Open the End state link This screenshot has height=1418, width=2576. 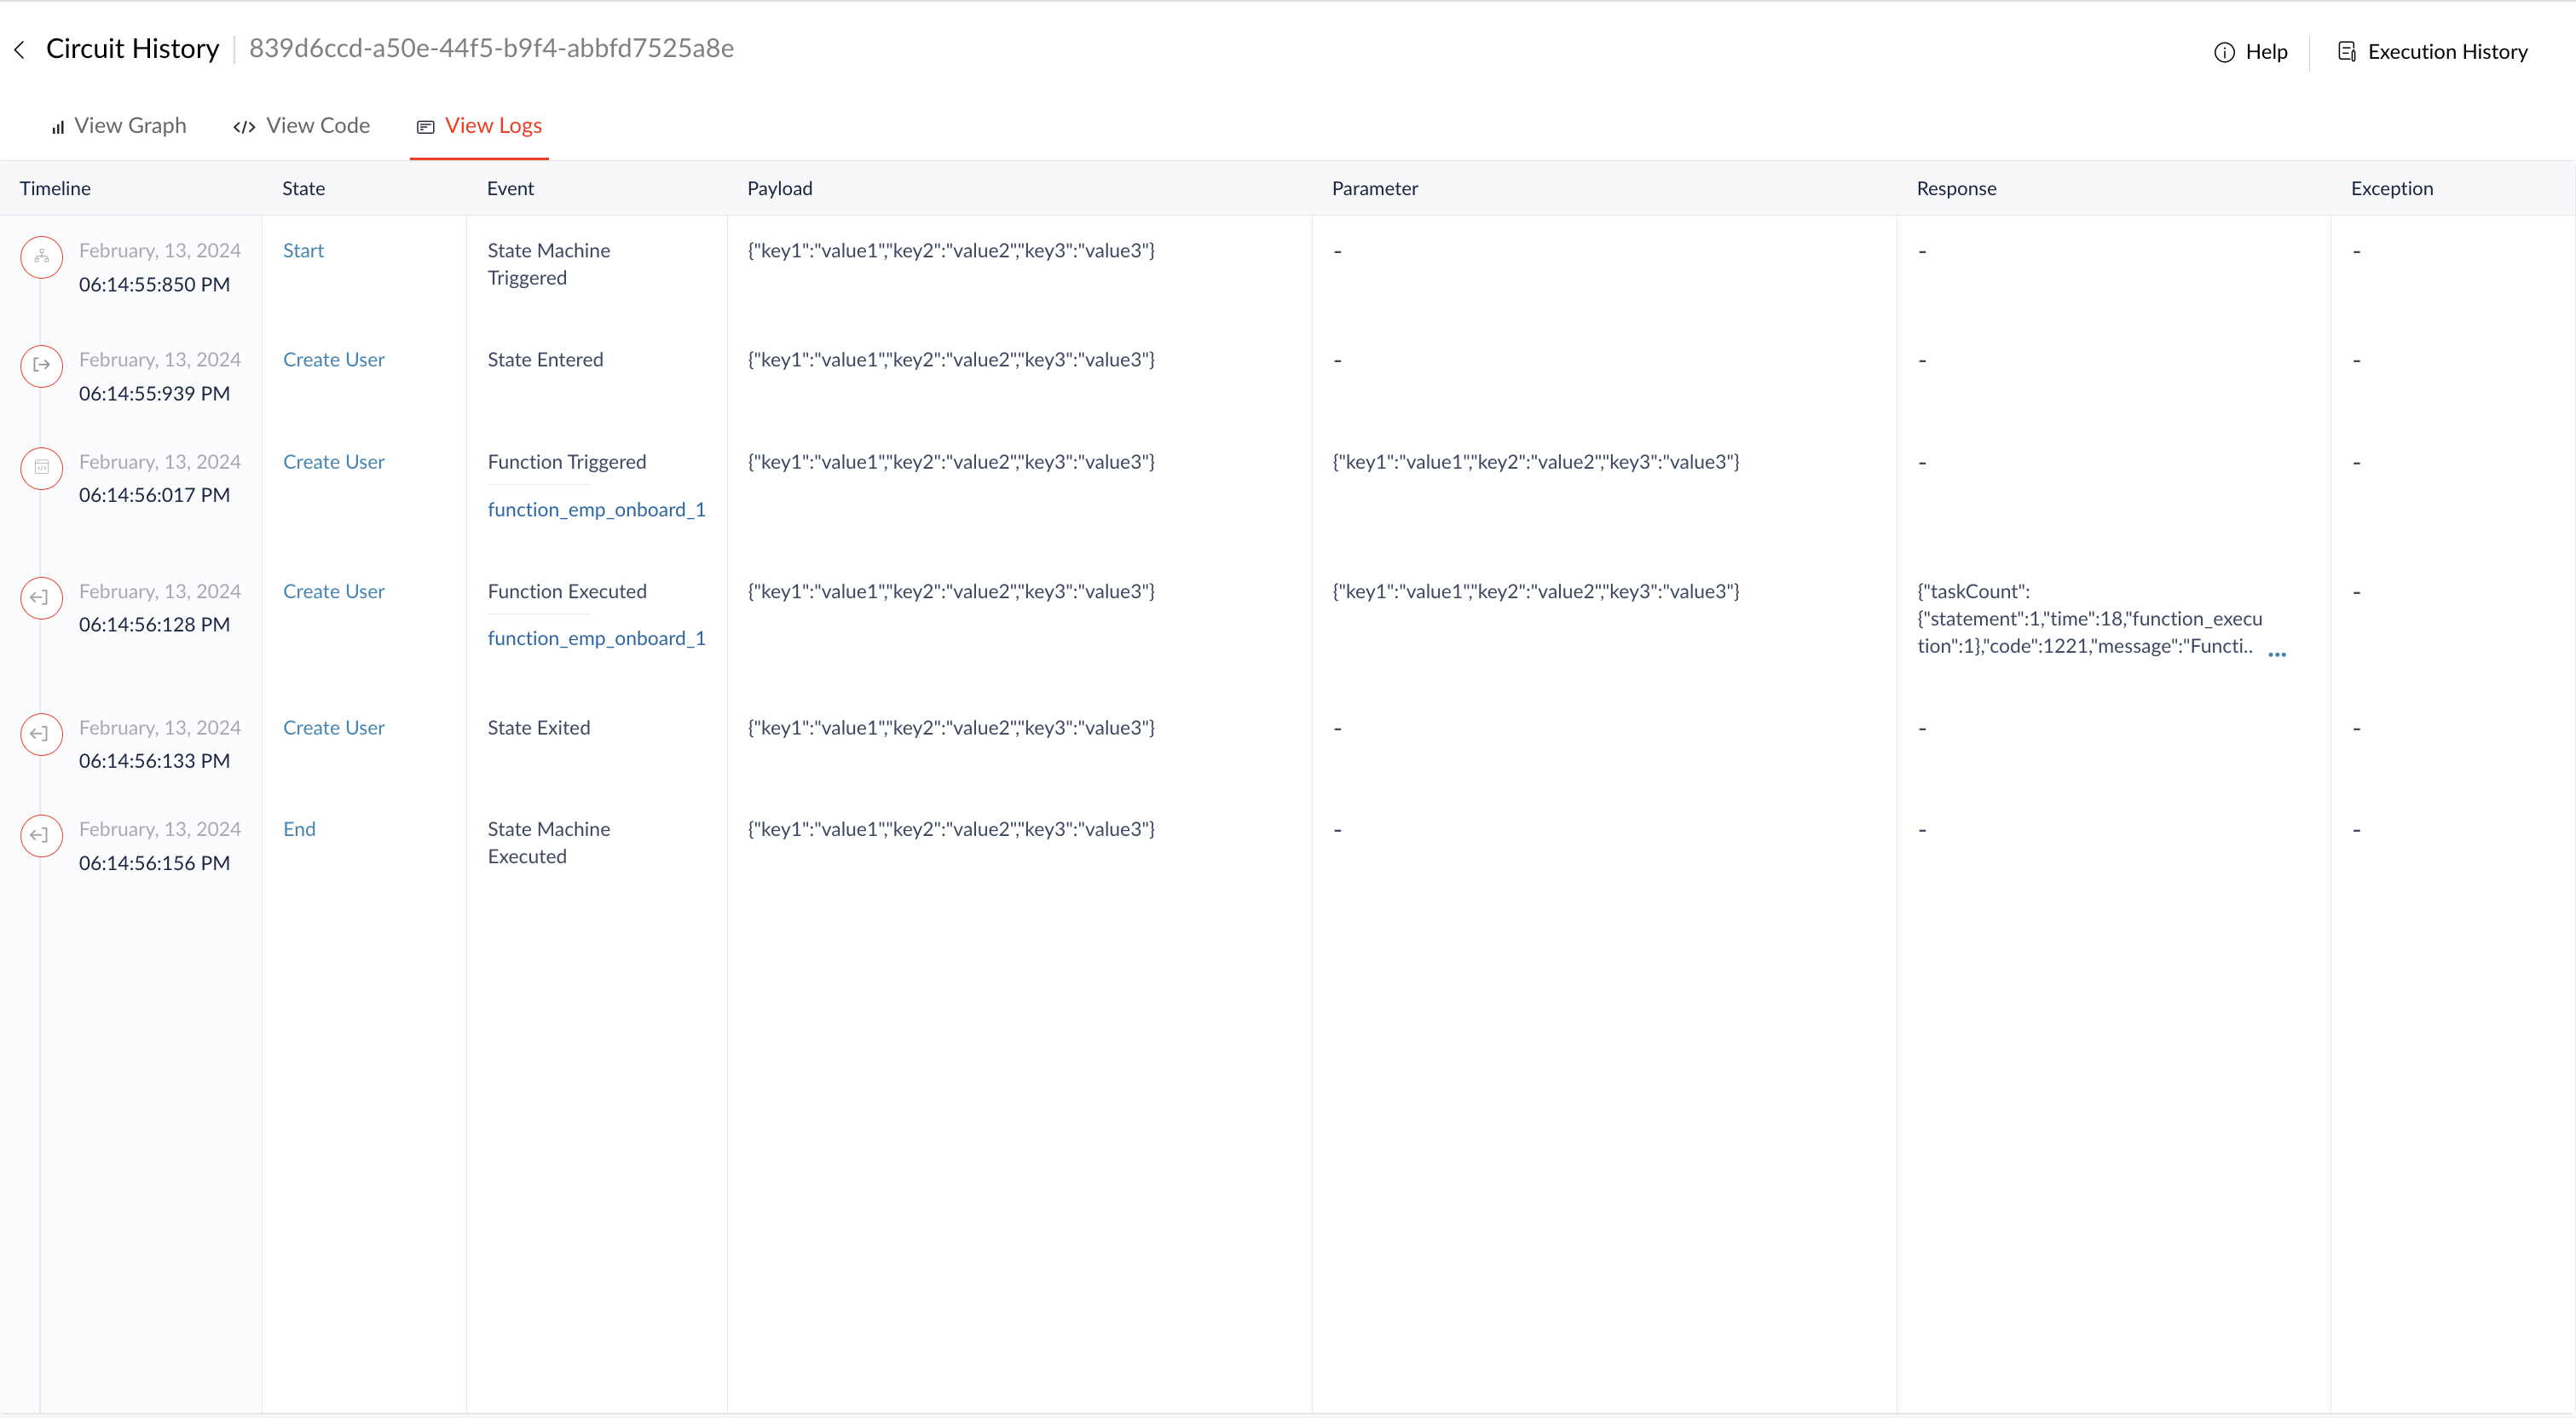(x=299, y=829)
